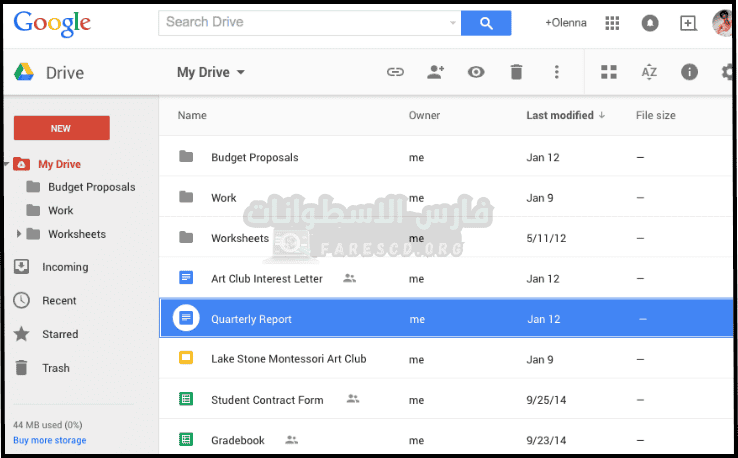Open Google apps grid launcher
The width and height of the screenshot is (738, 458).
coord(613,23)
